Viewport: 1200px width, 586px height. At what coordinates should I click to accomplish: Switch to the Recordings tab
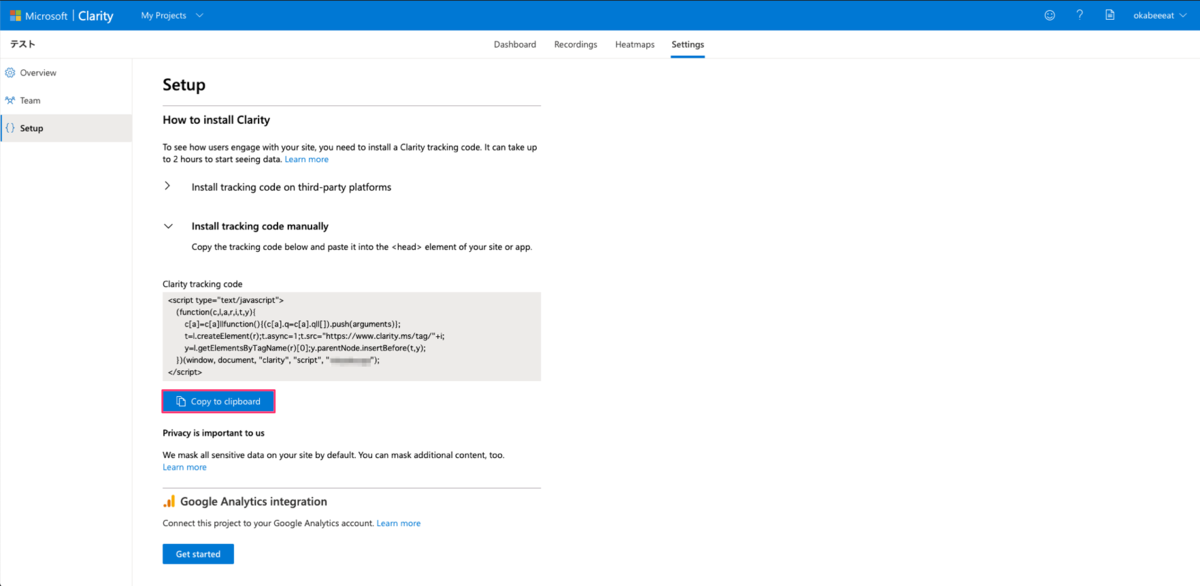tap(576, 45)
